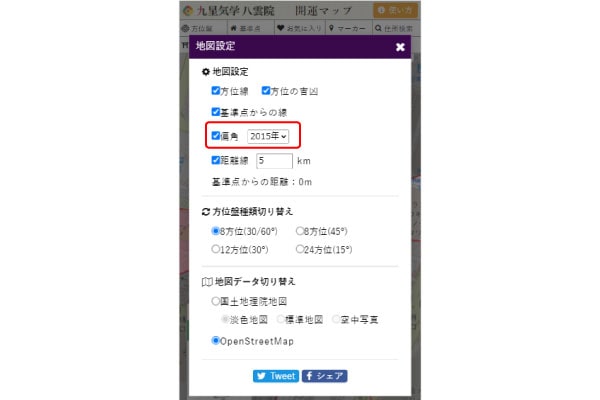Uncheck the 方位線 checkbox
600x400 pixels.
click(215, 91)
